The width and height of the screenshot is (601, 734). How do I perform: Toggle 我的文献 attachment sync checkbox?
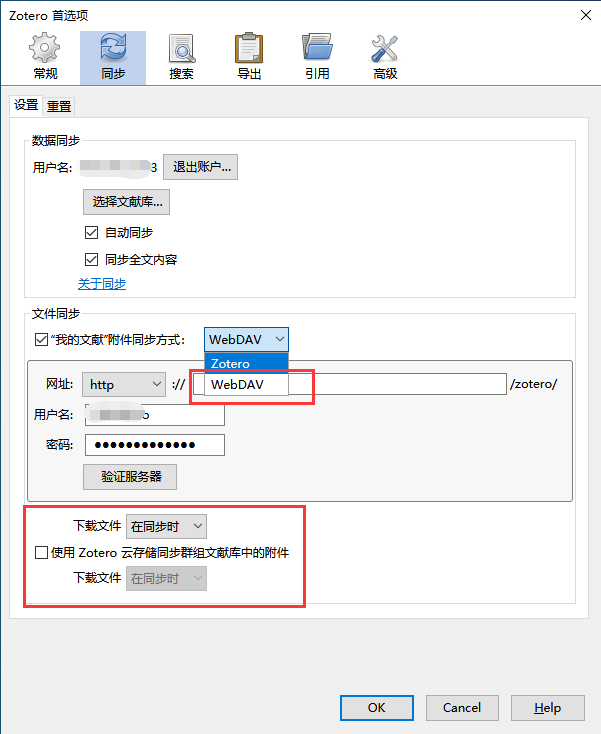click(x=41, y=339)
